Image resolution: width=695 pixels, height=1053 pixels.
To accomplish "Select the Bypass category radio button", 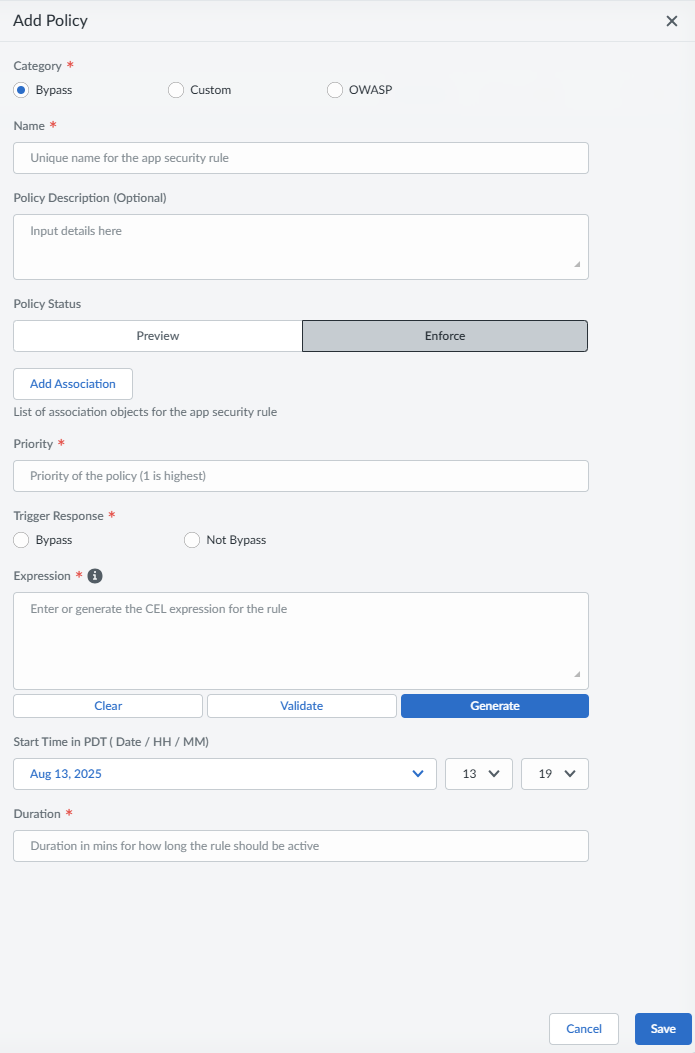I will tap(21, 90).
